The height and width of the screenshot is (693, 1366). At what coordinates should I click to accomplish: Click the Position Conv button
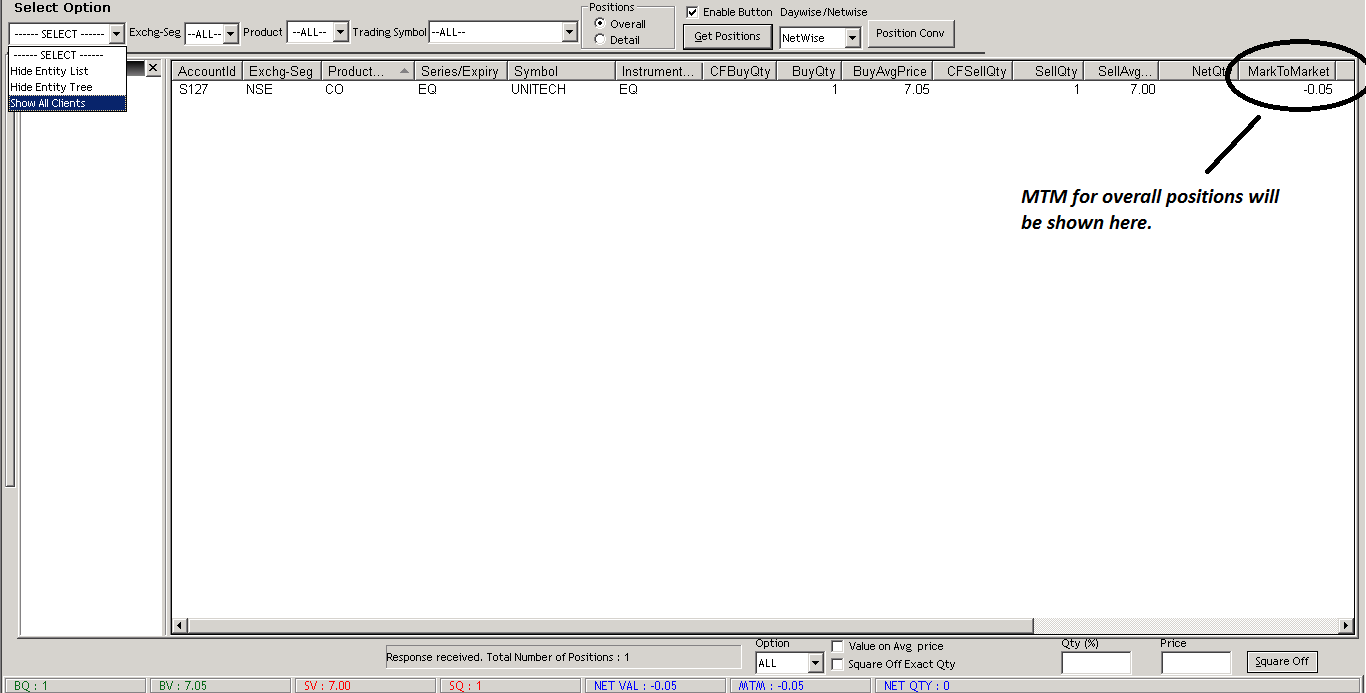(910, 33)
